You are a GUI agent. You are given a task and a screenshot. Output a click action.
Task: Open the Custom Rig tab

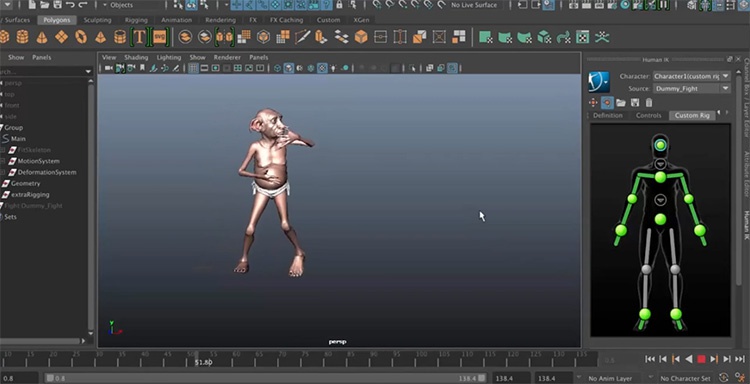[692, 115]
